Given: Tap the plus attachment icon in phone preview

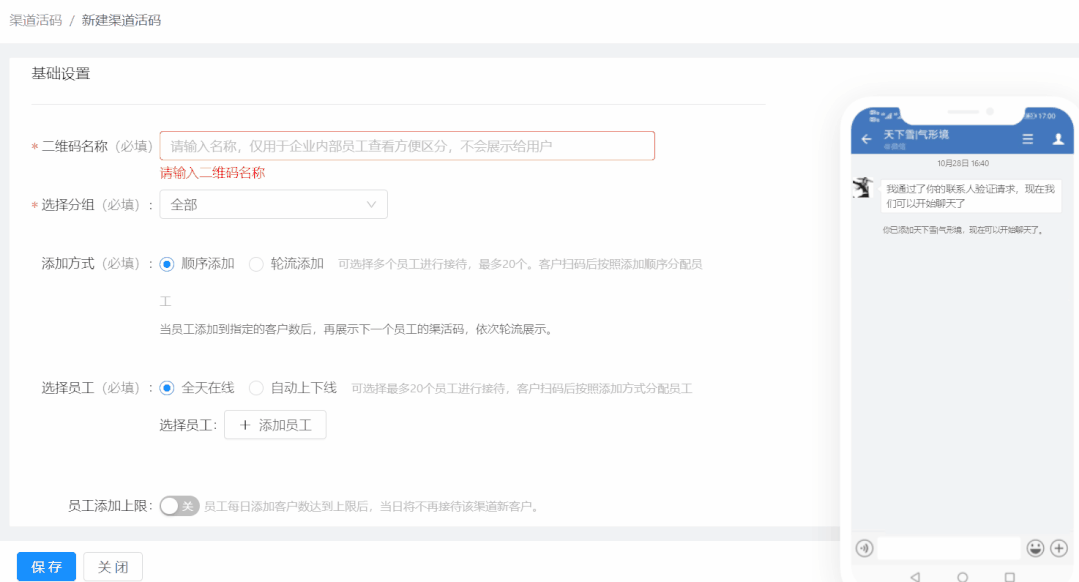Looking at the screenshot, I should (x=1059, y=548).
